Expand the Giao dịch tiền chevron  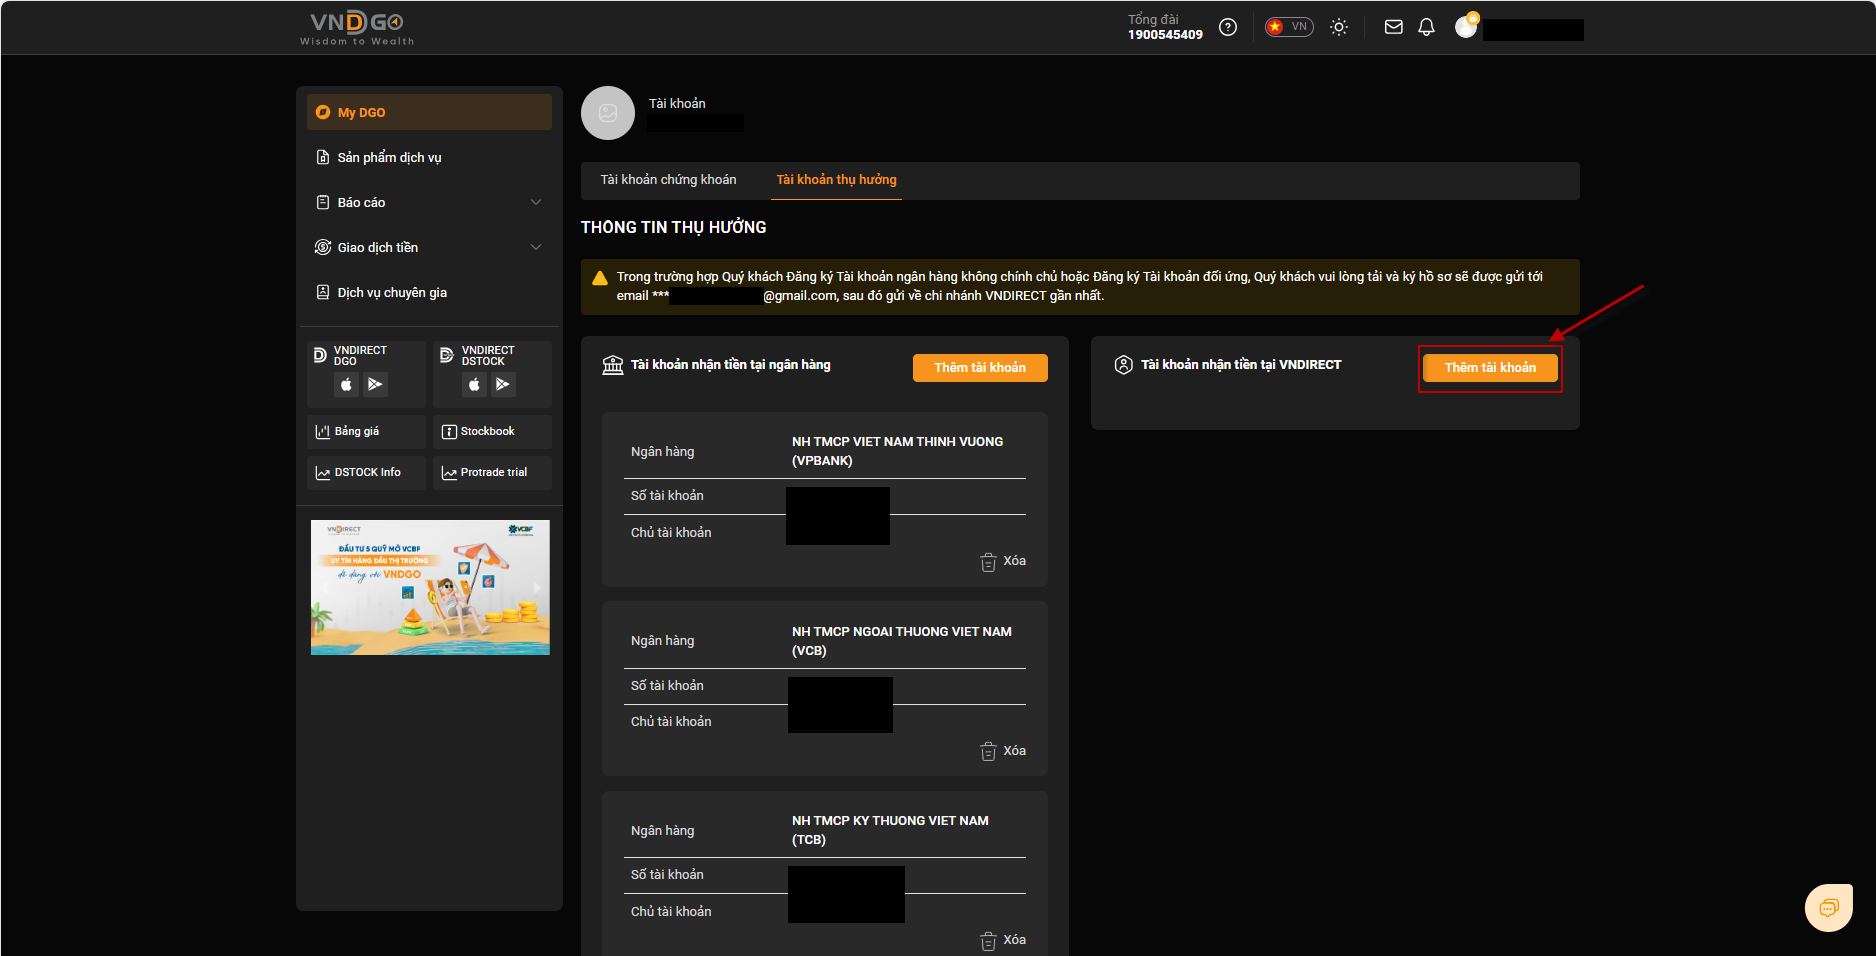point(536,247)
